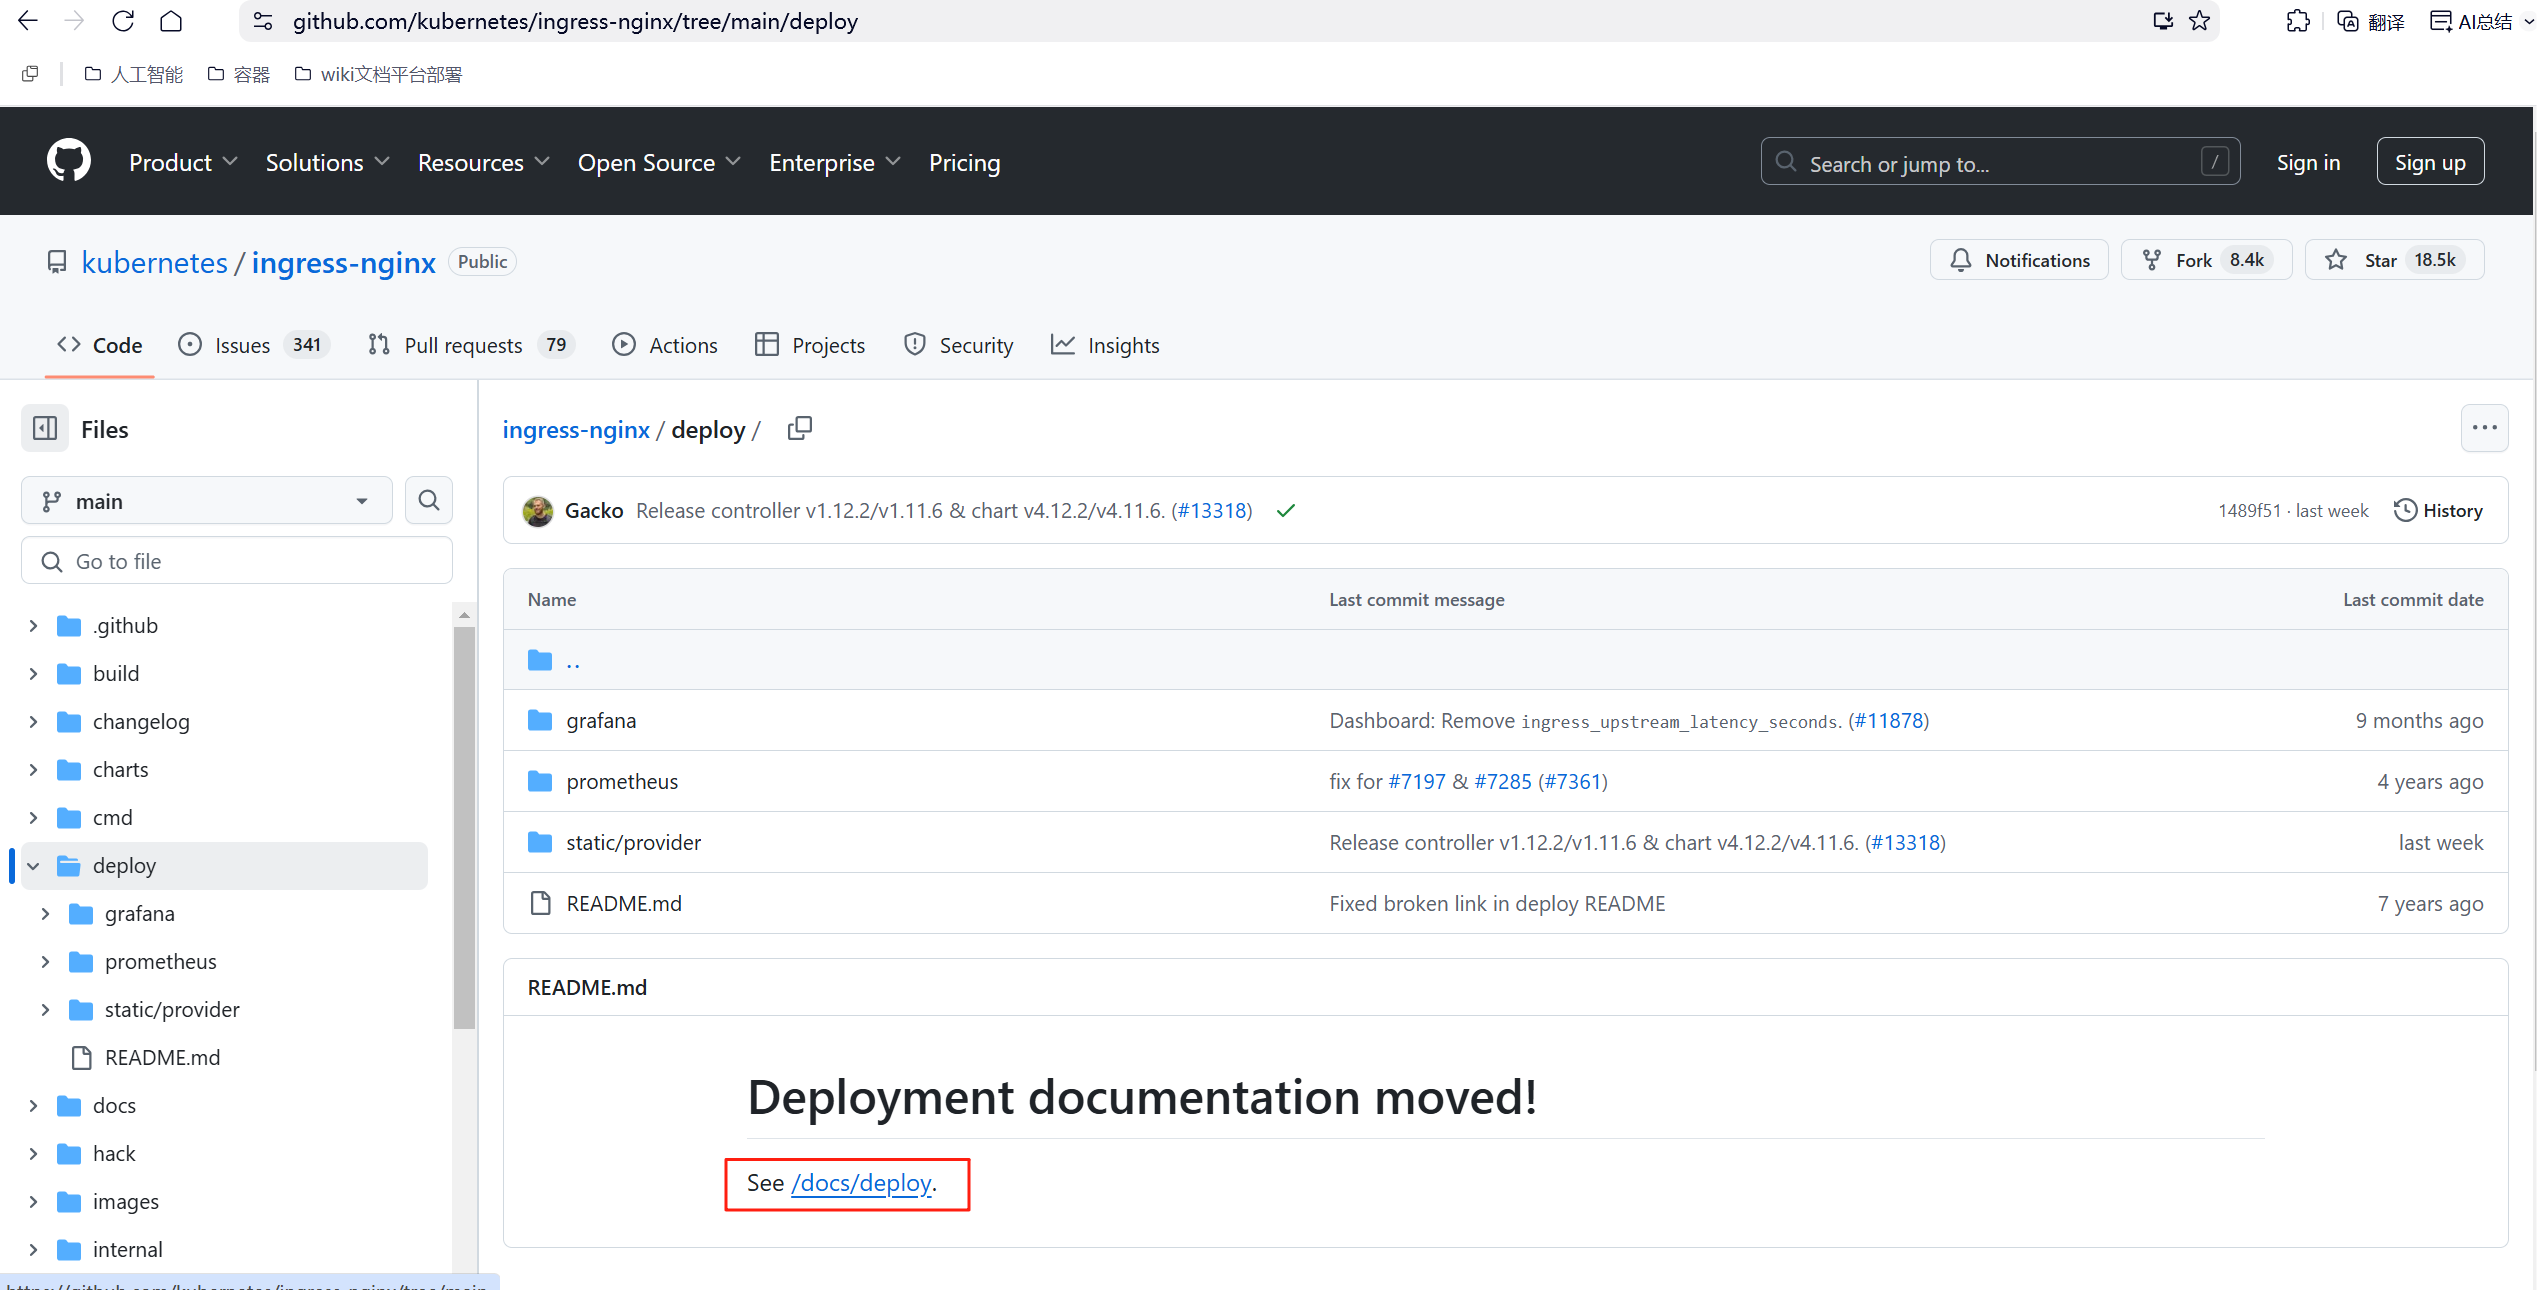This screenshot has width=2537, height=1290.
Task: Reload page with the refresh icon
Action: coord(123,21)
